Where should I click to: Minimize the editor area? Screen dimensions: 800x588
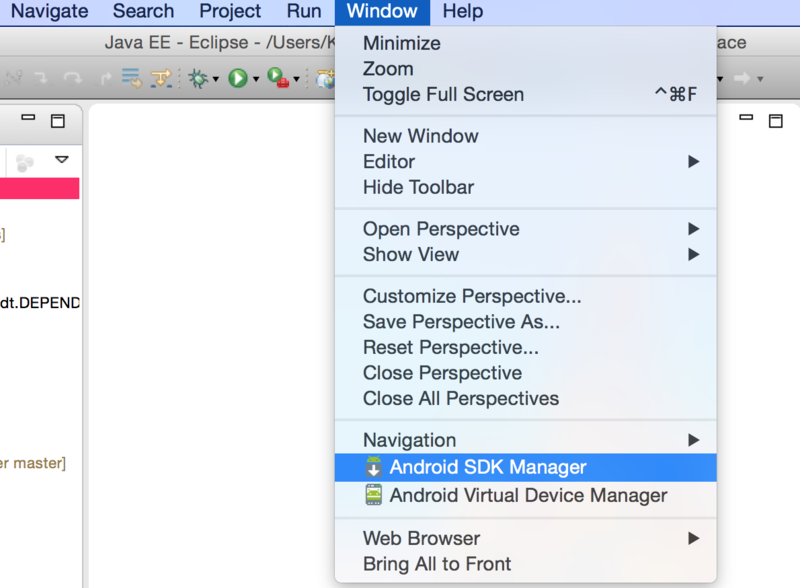(x=746, y=117)
